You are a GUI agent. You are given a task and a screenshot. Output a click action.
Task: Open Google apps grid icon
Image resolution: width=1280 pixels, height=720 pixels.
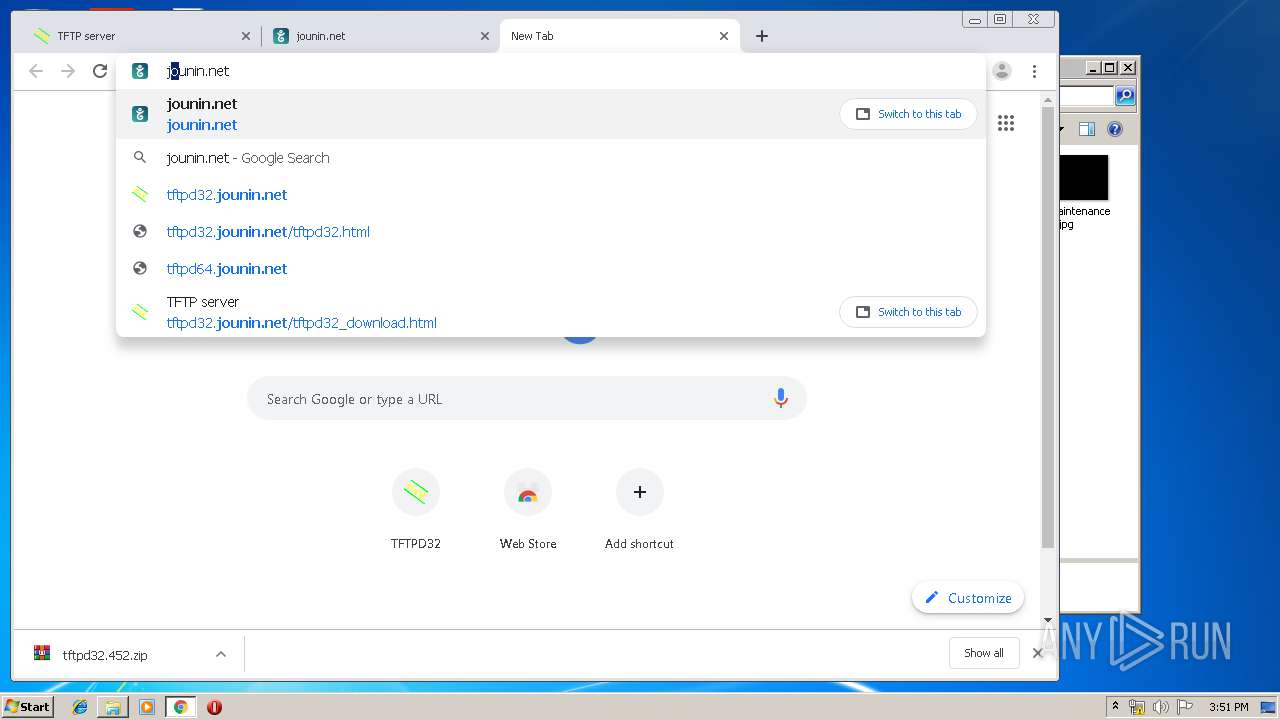1006,123
